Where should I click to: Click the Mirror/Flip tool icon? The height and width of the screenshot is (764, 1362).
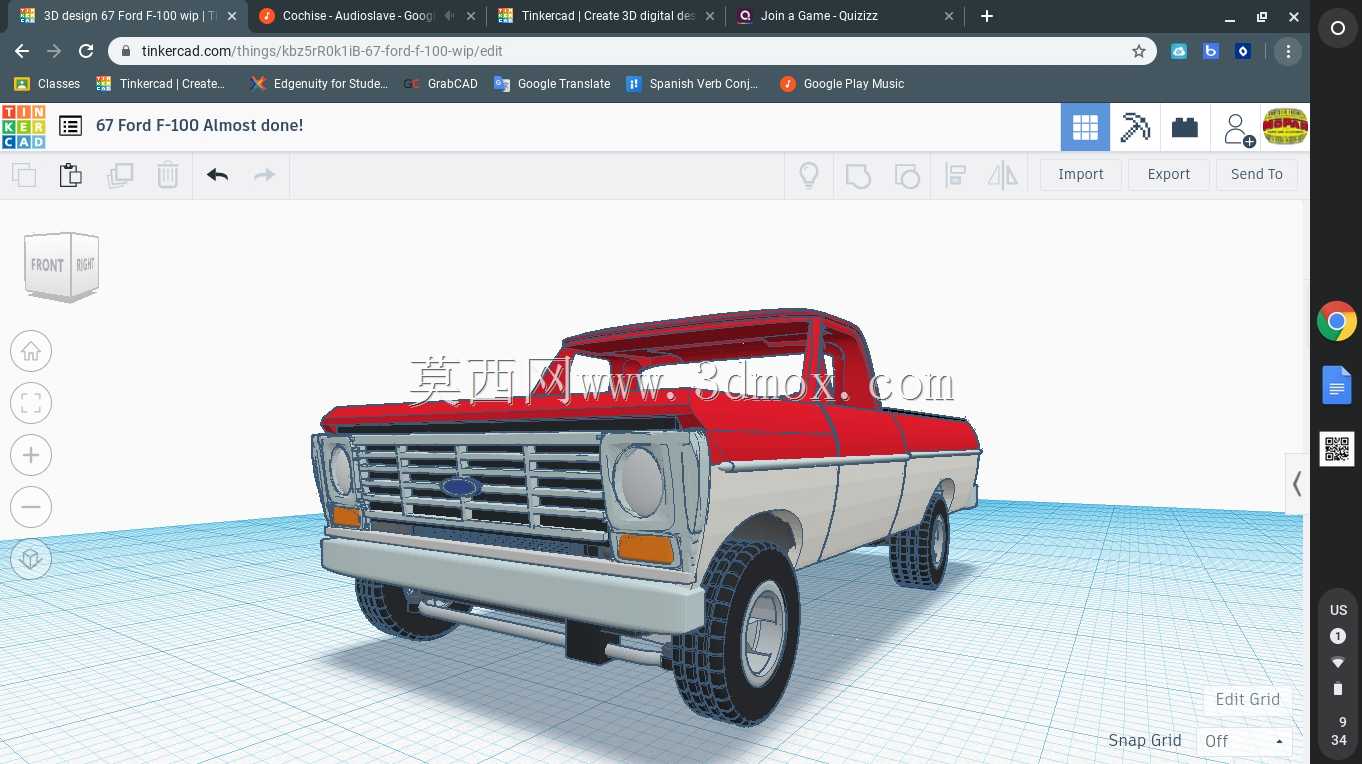pyautogui.click(x=1002, y=176)
